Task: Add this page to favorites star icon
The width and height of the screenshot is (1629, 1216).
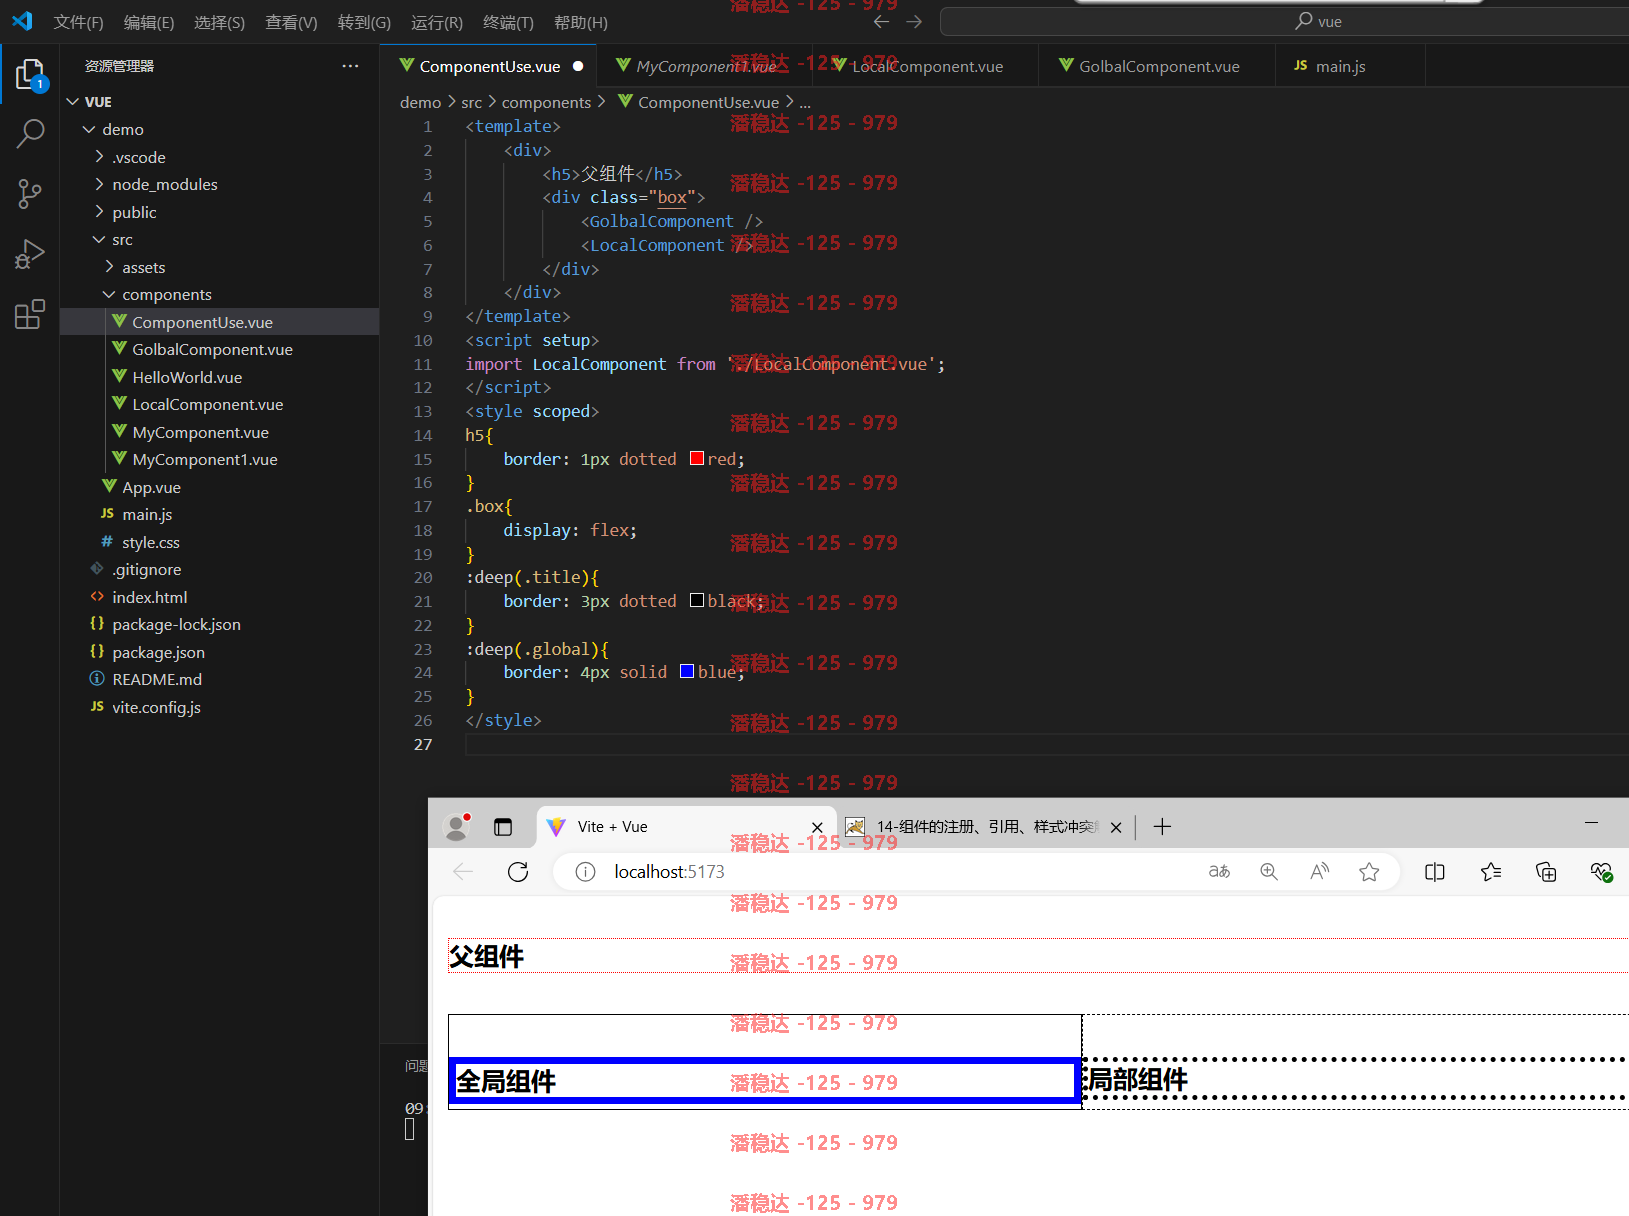Action: pos(1369,872)
